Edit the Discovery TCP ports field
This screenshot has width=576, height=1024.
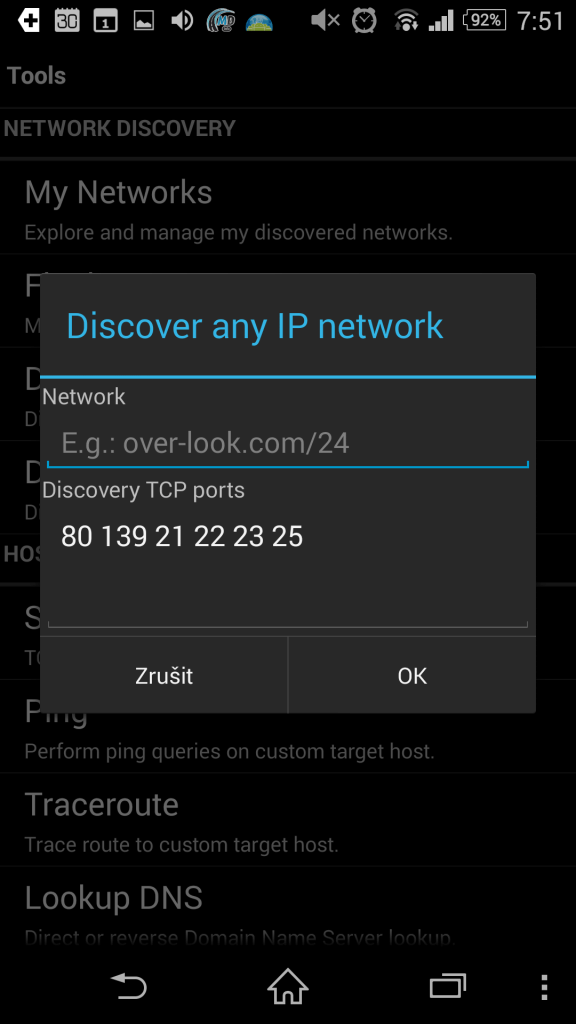point(288,565)
